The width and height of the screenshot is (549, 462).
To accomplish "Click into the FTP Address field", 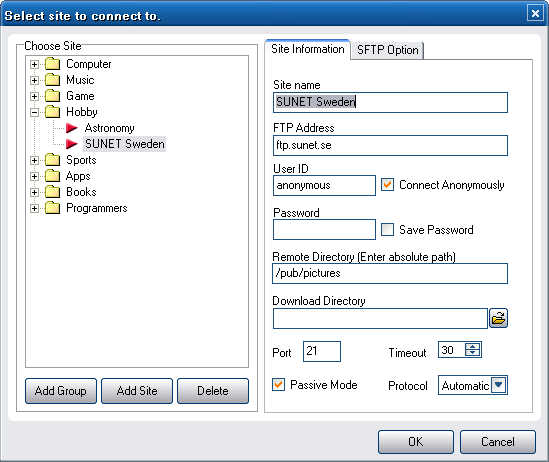I will point(390,145).
